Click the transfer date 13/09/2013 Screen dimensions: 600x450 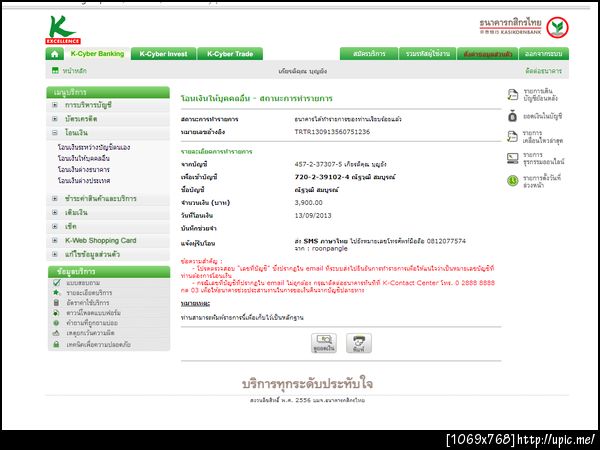click(313, 215)
